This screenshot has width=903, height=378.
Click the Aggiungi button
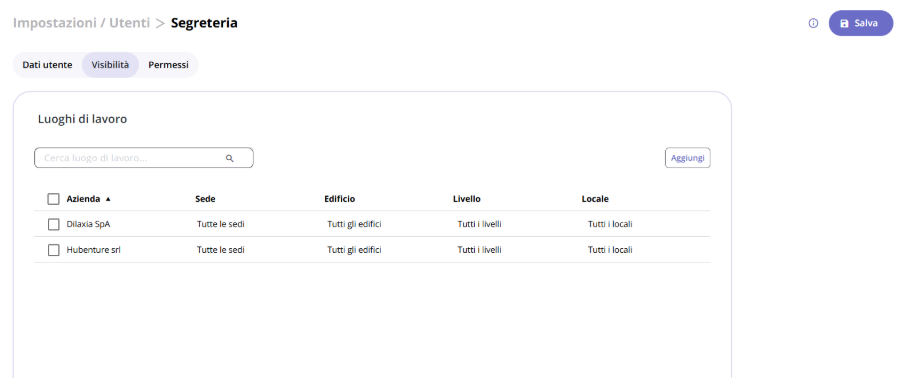[688, 158]
